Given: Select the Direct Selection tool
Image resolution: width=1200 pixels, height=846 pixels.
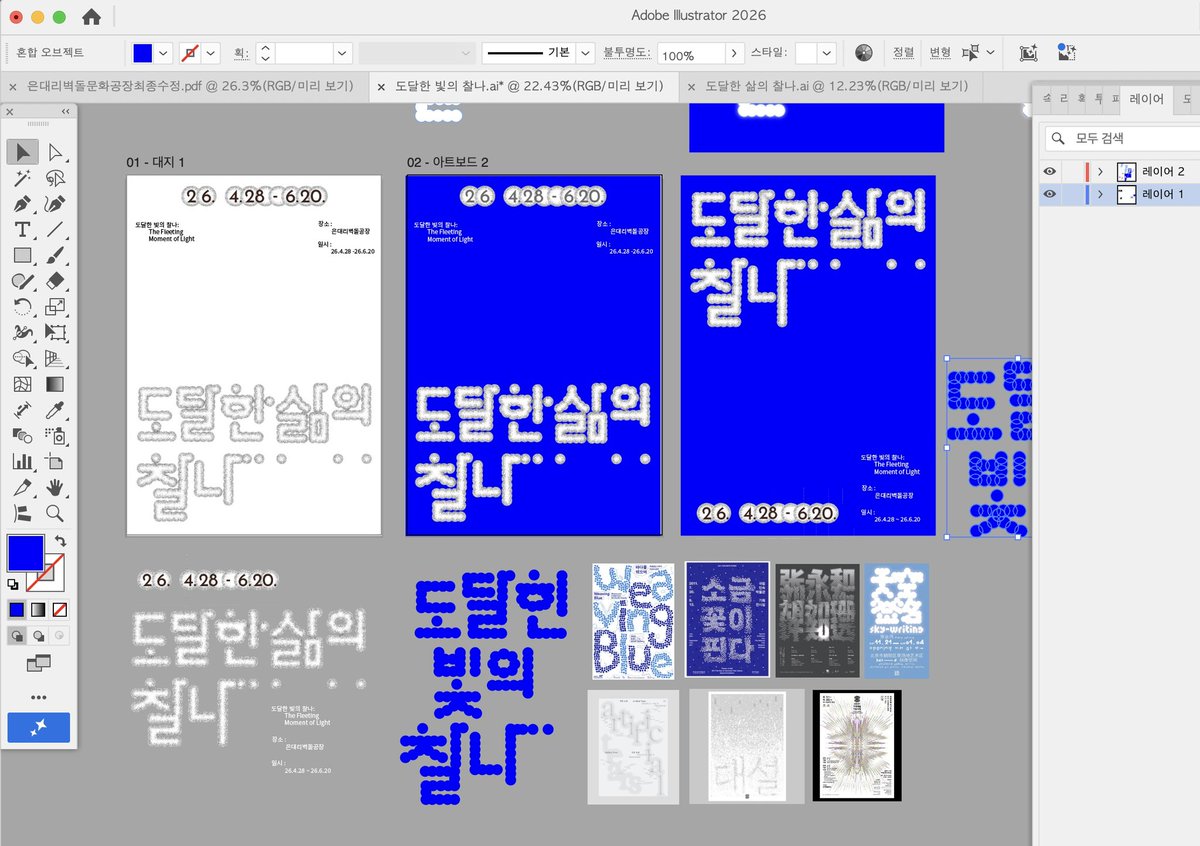Looking at the screenshot, I should pos(55,150).
